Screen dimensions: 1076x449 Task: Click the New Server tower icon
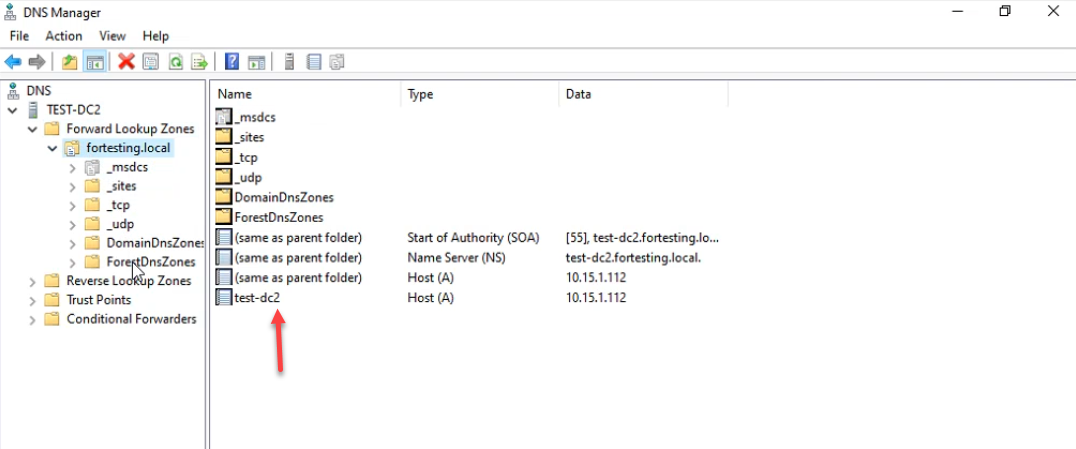pos(289,62)
